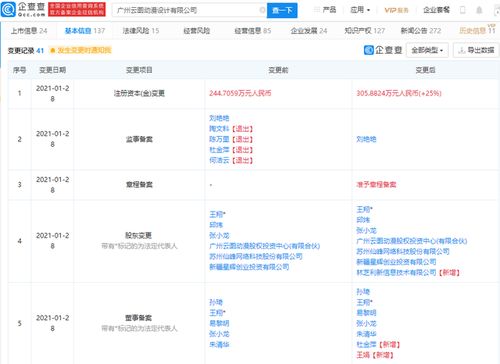Click the 导出数据 export button
The height and width of the screenshot is (364, 500).
476,50
